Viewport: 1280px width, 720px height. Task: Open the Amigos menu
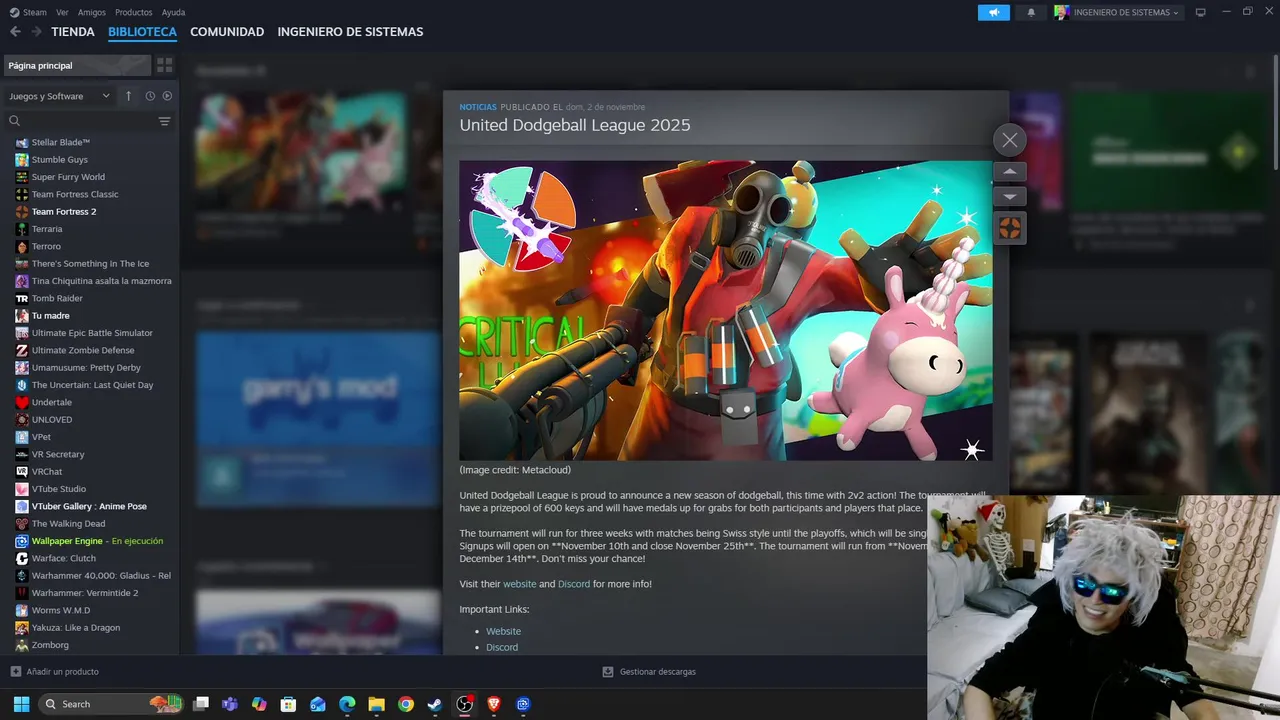(92, 12)
